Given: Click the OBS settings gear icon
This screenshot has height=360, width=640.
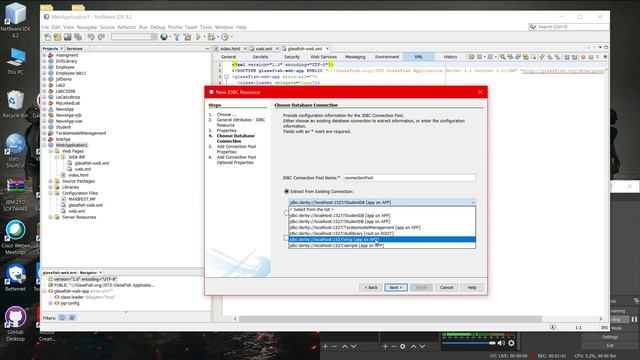Looking at the screenshot, I should [511, 343].
